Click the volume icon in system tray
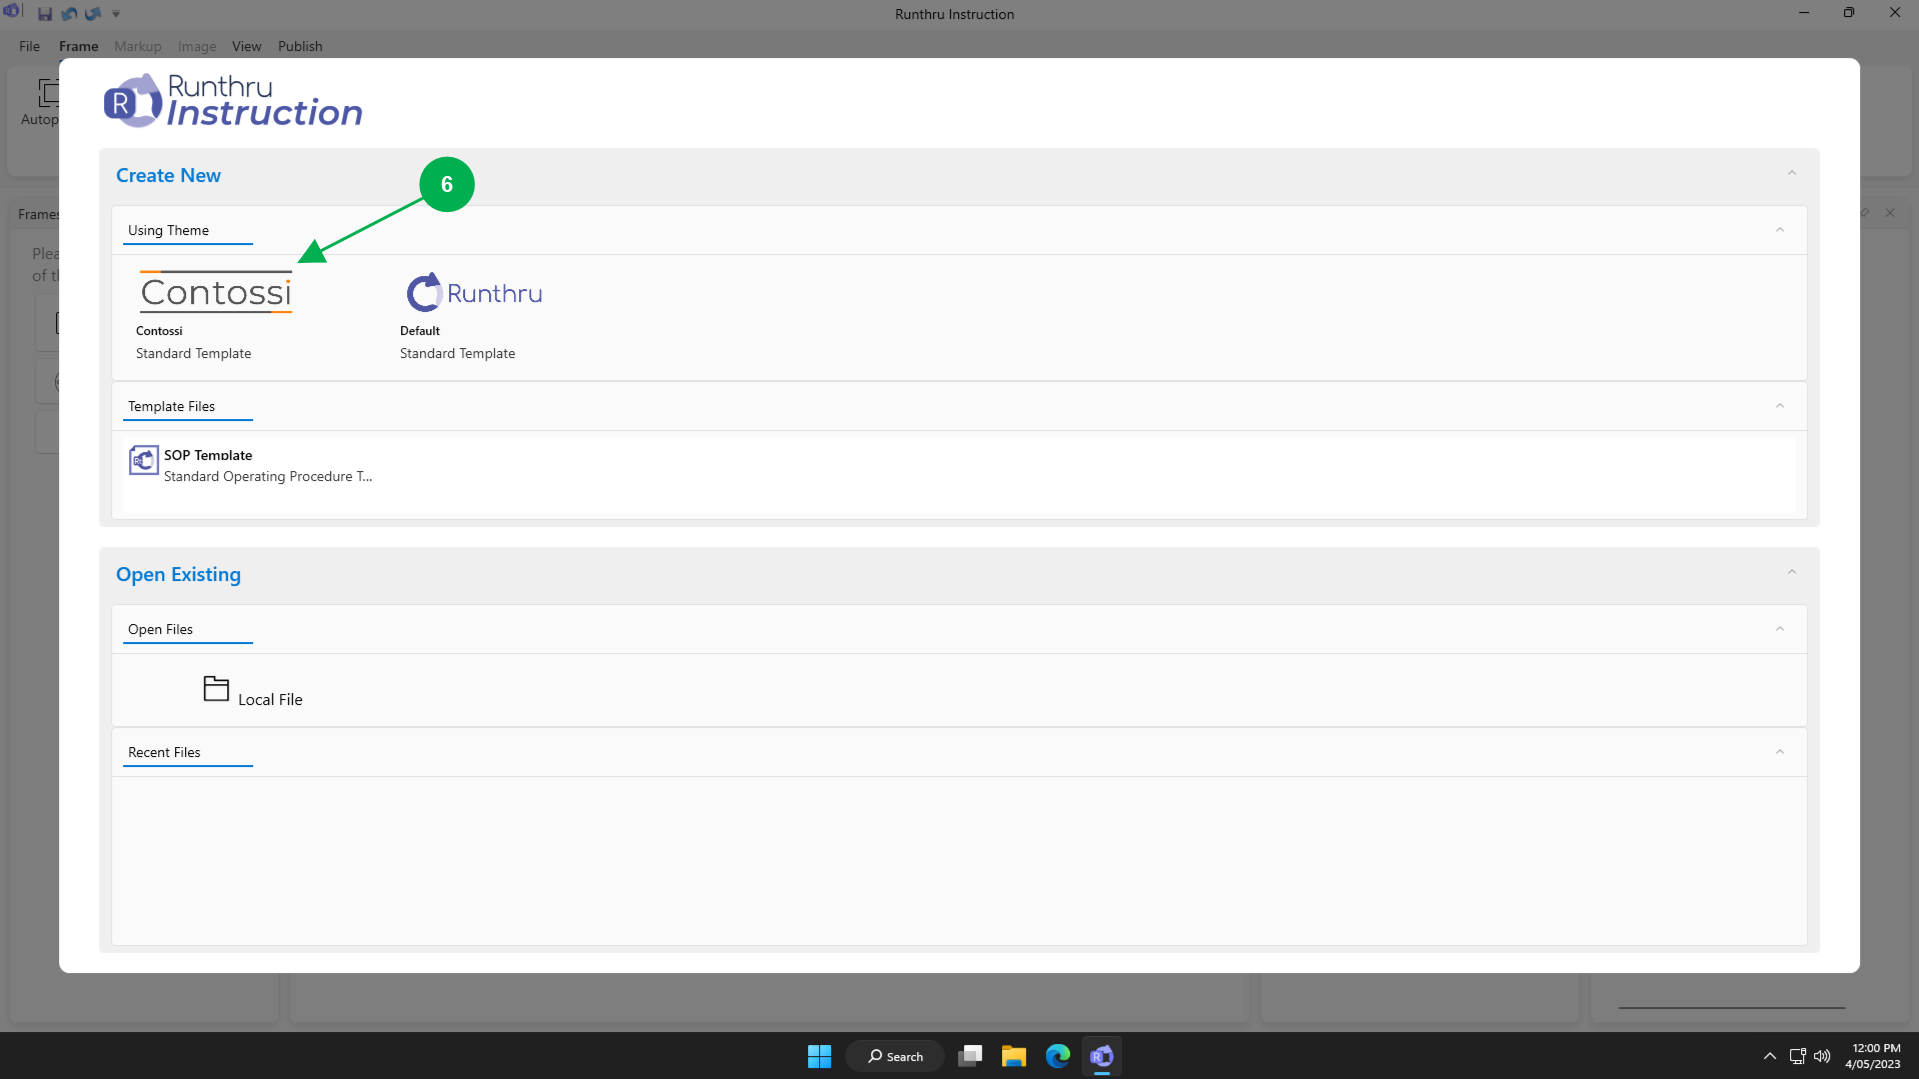The width and height of the screenshot is (1919, 1079). coord(1822,1056)
